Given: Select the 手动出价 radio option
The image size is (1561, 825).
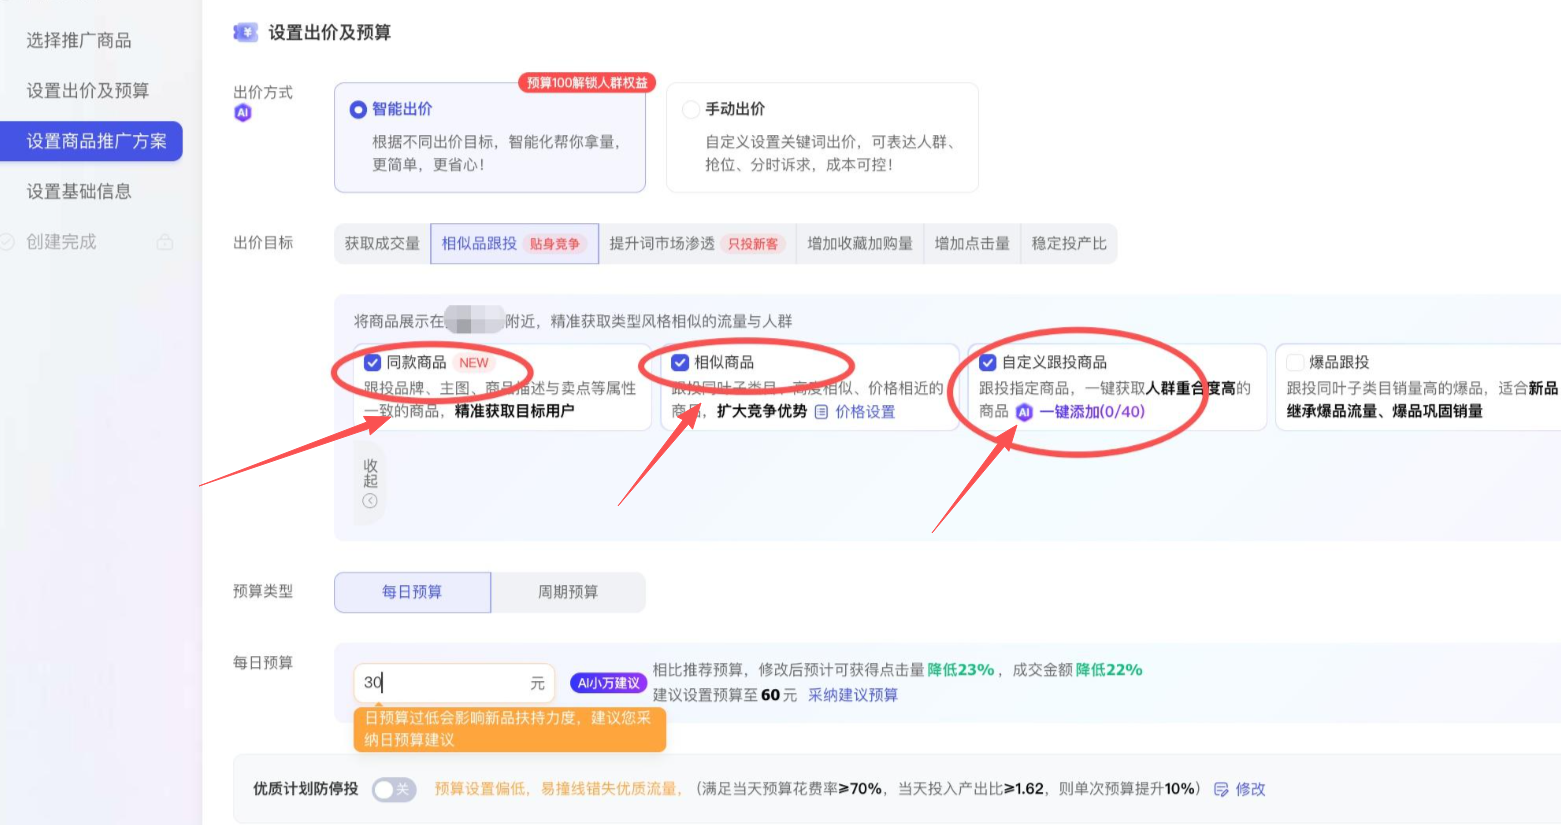Looking at the screenshot, I should (x=691, y=109).
